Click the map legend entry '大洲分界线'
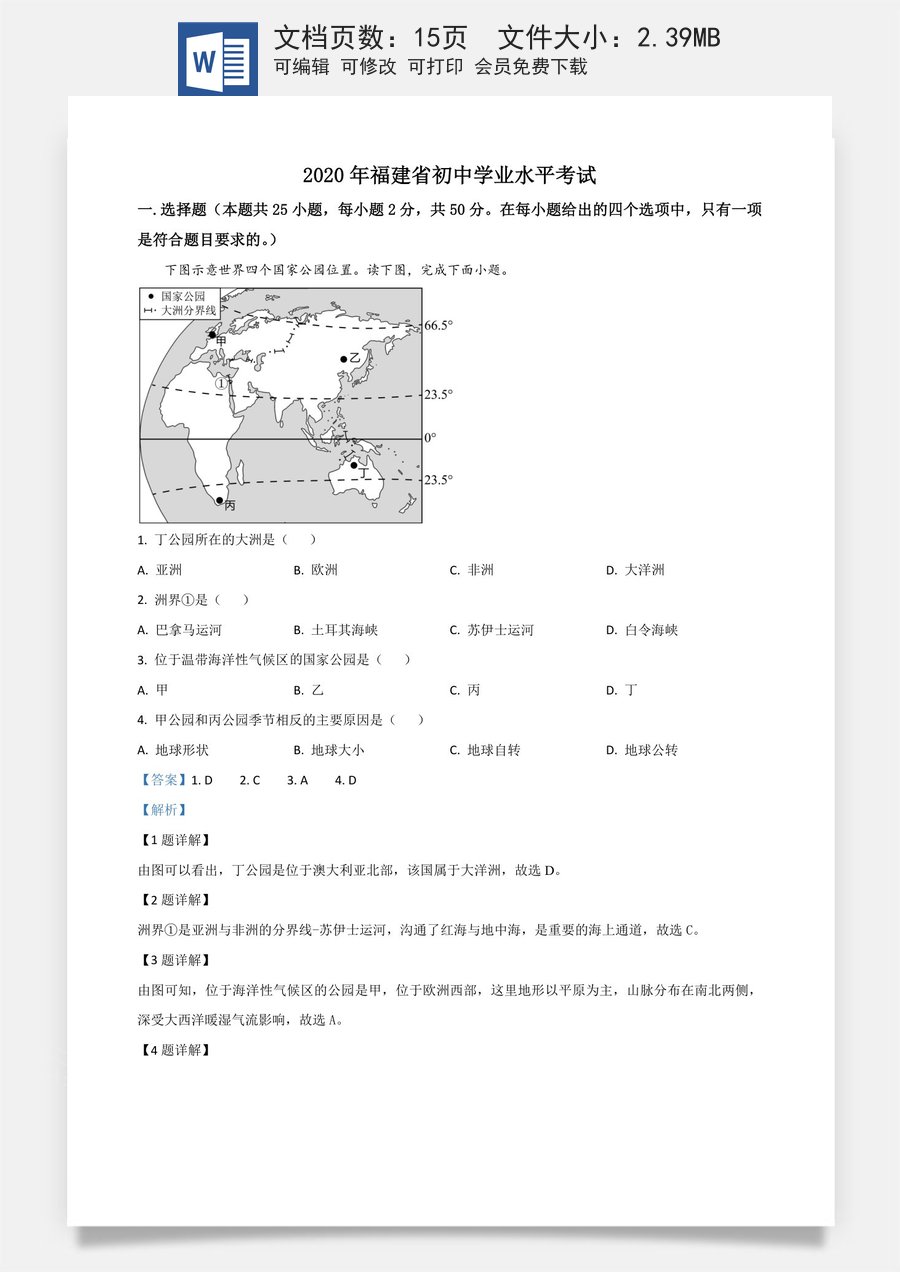Screen dimensions: 900x1272 [x=188, y=311]
